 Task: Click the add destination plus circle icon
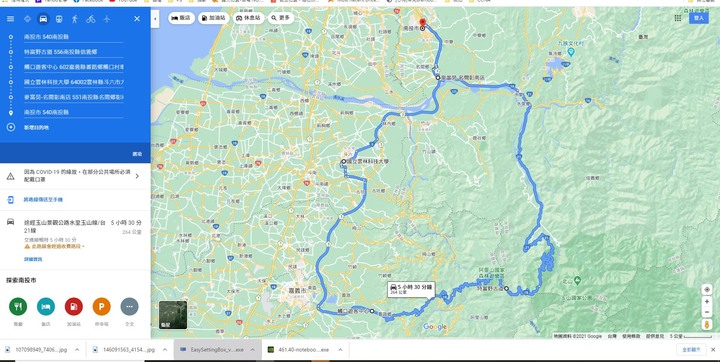[11, 127]
